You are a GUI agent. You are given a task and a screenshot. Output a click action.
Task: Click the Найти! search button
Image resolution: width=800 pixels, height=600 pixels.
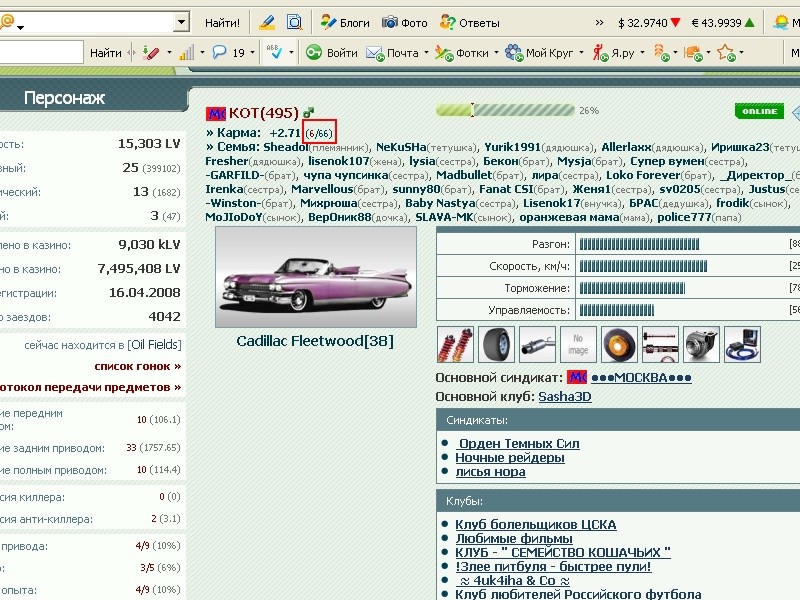click(222, 23)
